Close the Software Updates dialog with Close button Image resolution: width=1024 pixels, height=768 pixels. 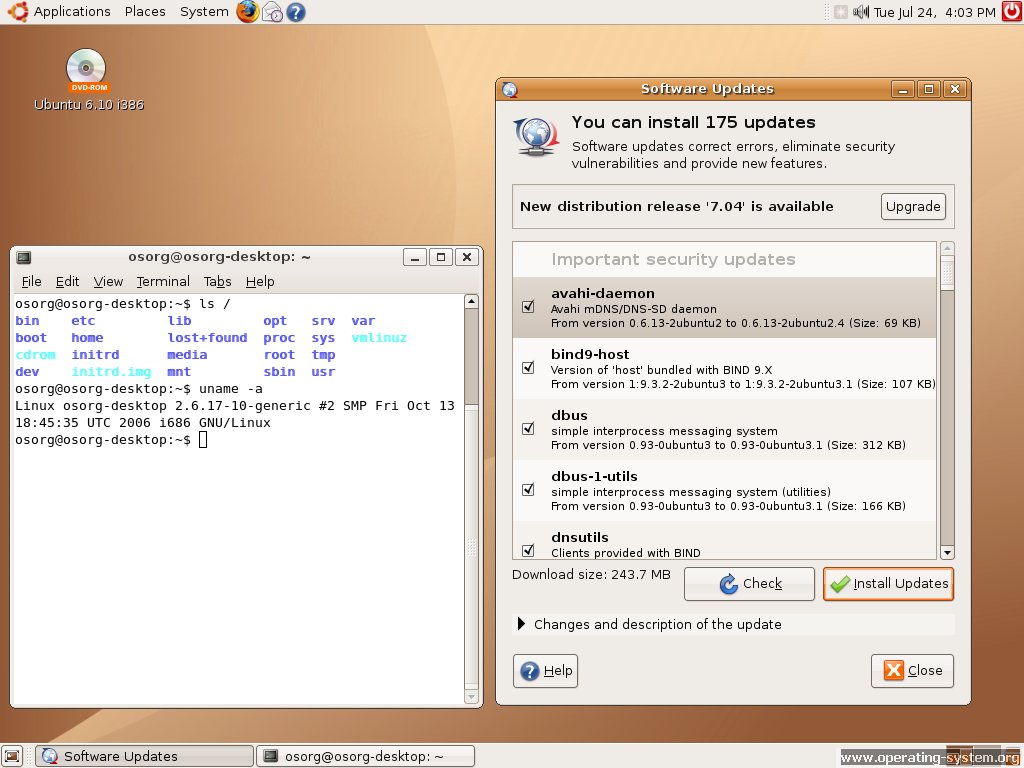[x=912, y=671]
